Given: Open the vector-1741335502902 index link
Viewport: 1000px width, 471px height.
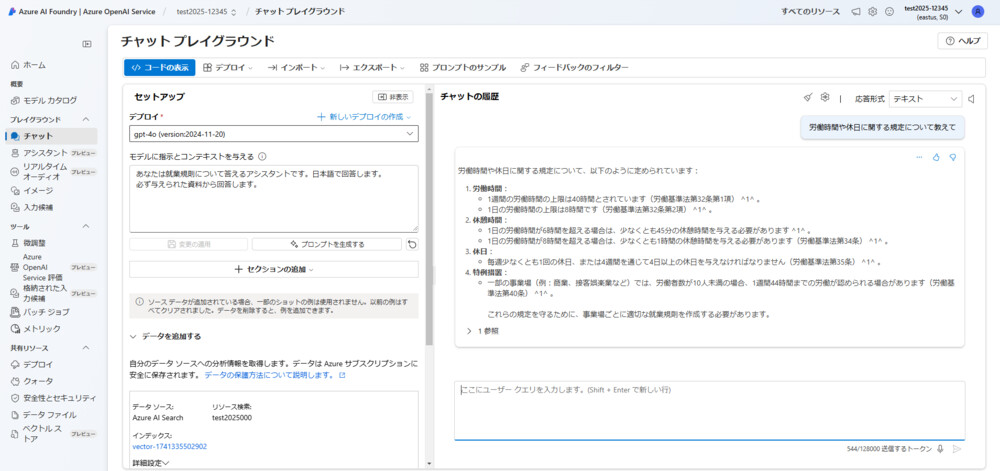Looking at the screenshot, I should click(x=170, y=447).
